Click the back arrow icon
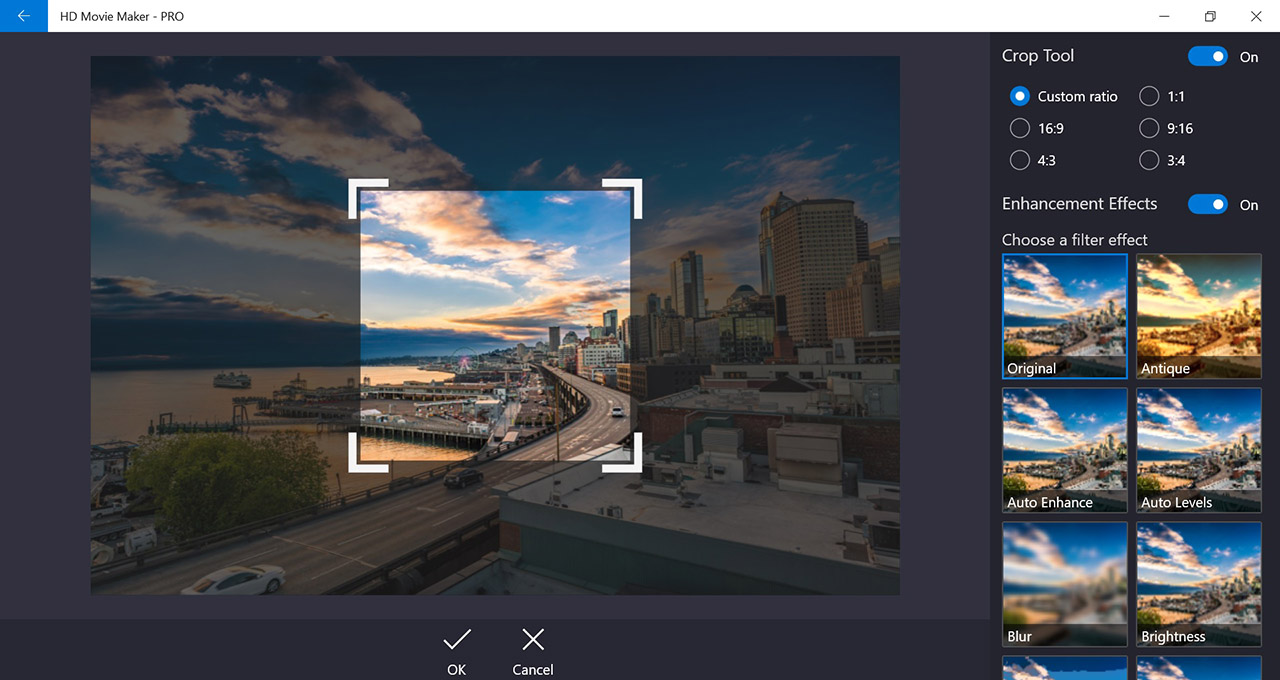1280x680 pixels. 23,16
